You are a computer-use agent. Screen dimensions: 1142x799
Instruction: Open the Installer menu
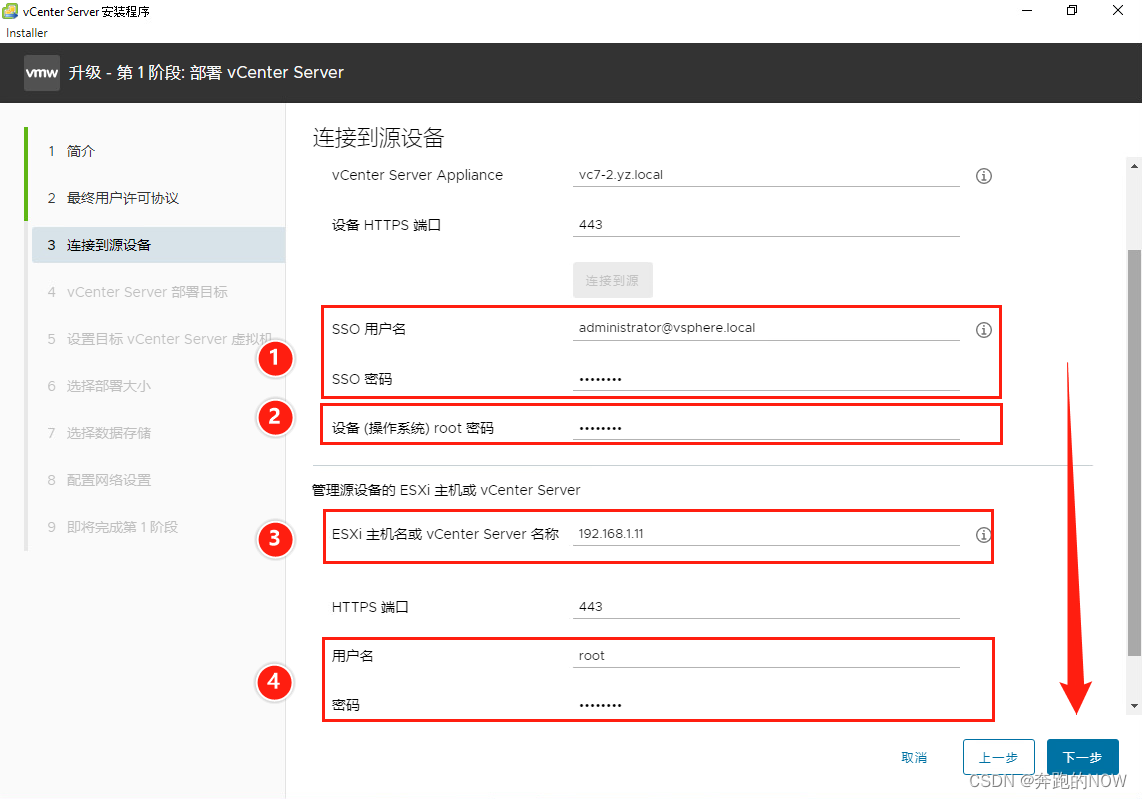click(x=27, y=33)
